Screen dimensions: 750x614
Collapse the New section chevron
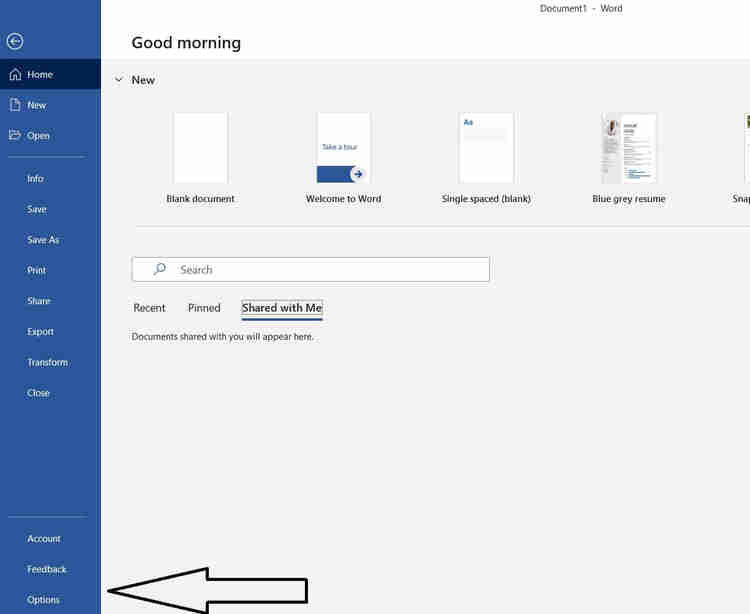pyautogui.click(x=119, y=80)
